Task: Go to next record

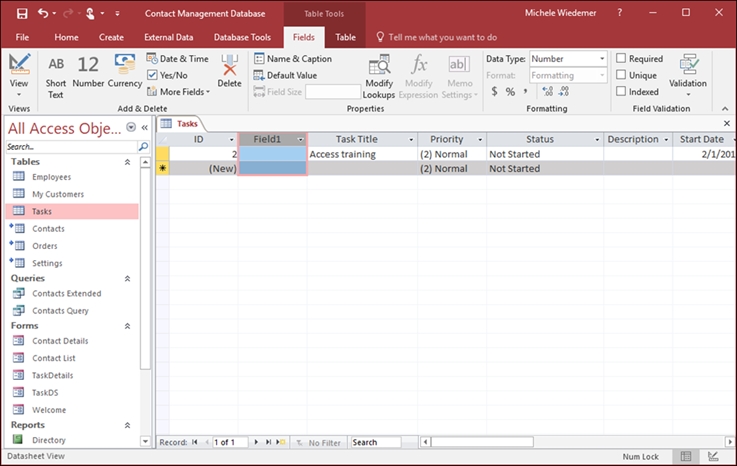Action: point(256,442)
